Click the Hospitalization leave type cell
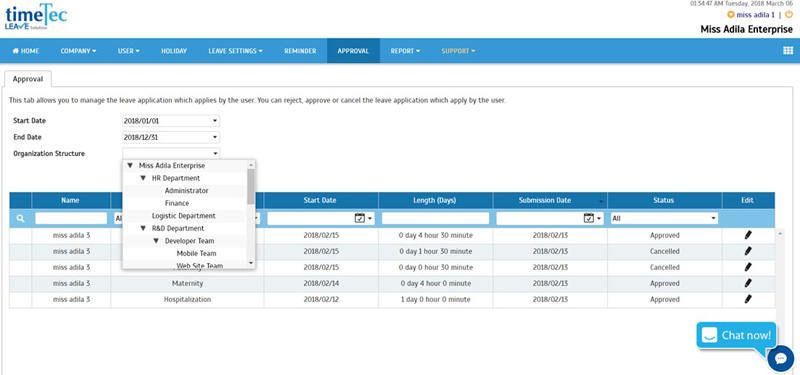800x375 pixels. [x=187, y=299]
